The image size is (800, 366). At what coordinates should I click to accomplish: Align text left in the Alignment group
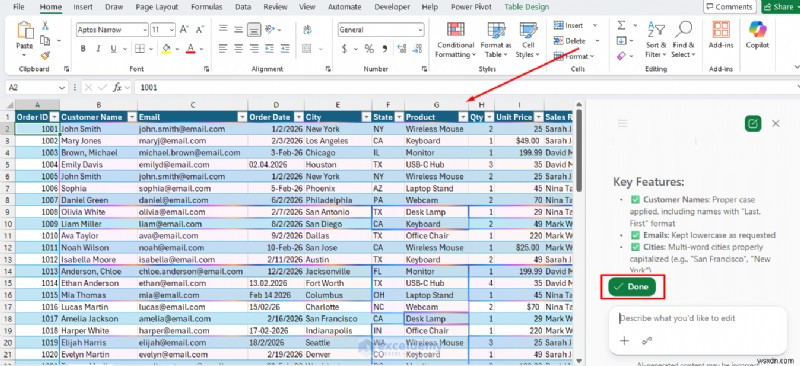coord(223,48)
